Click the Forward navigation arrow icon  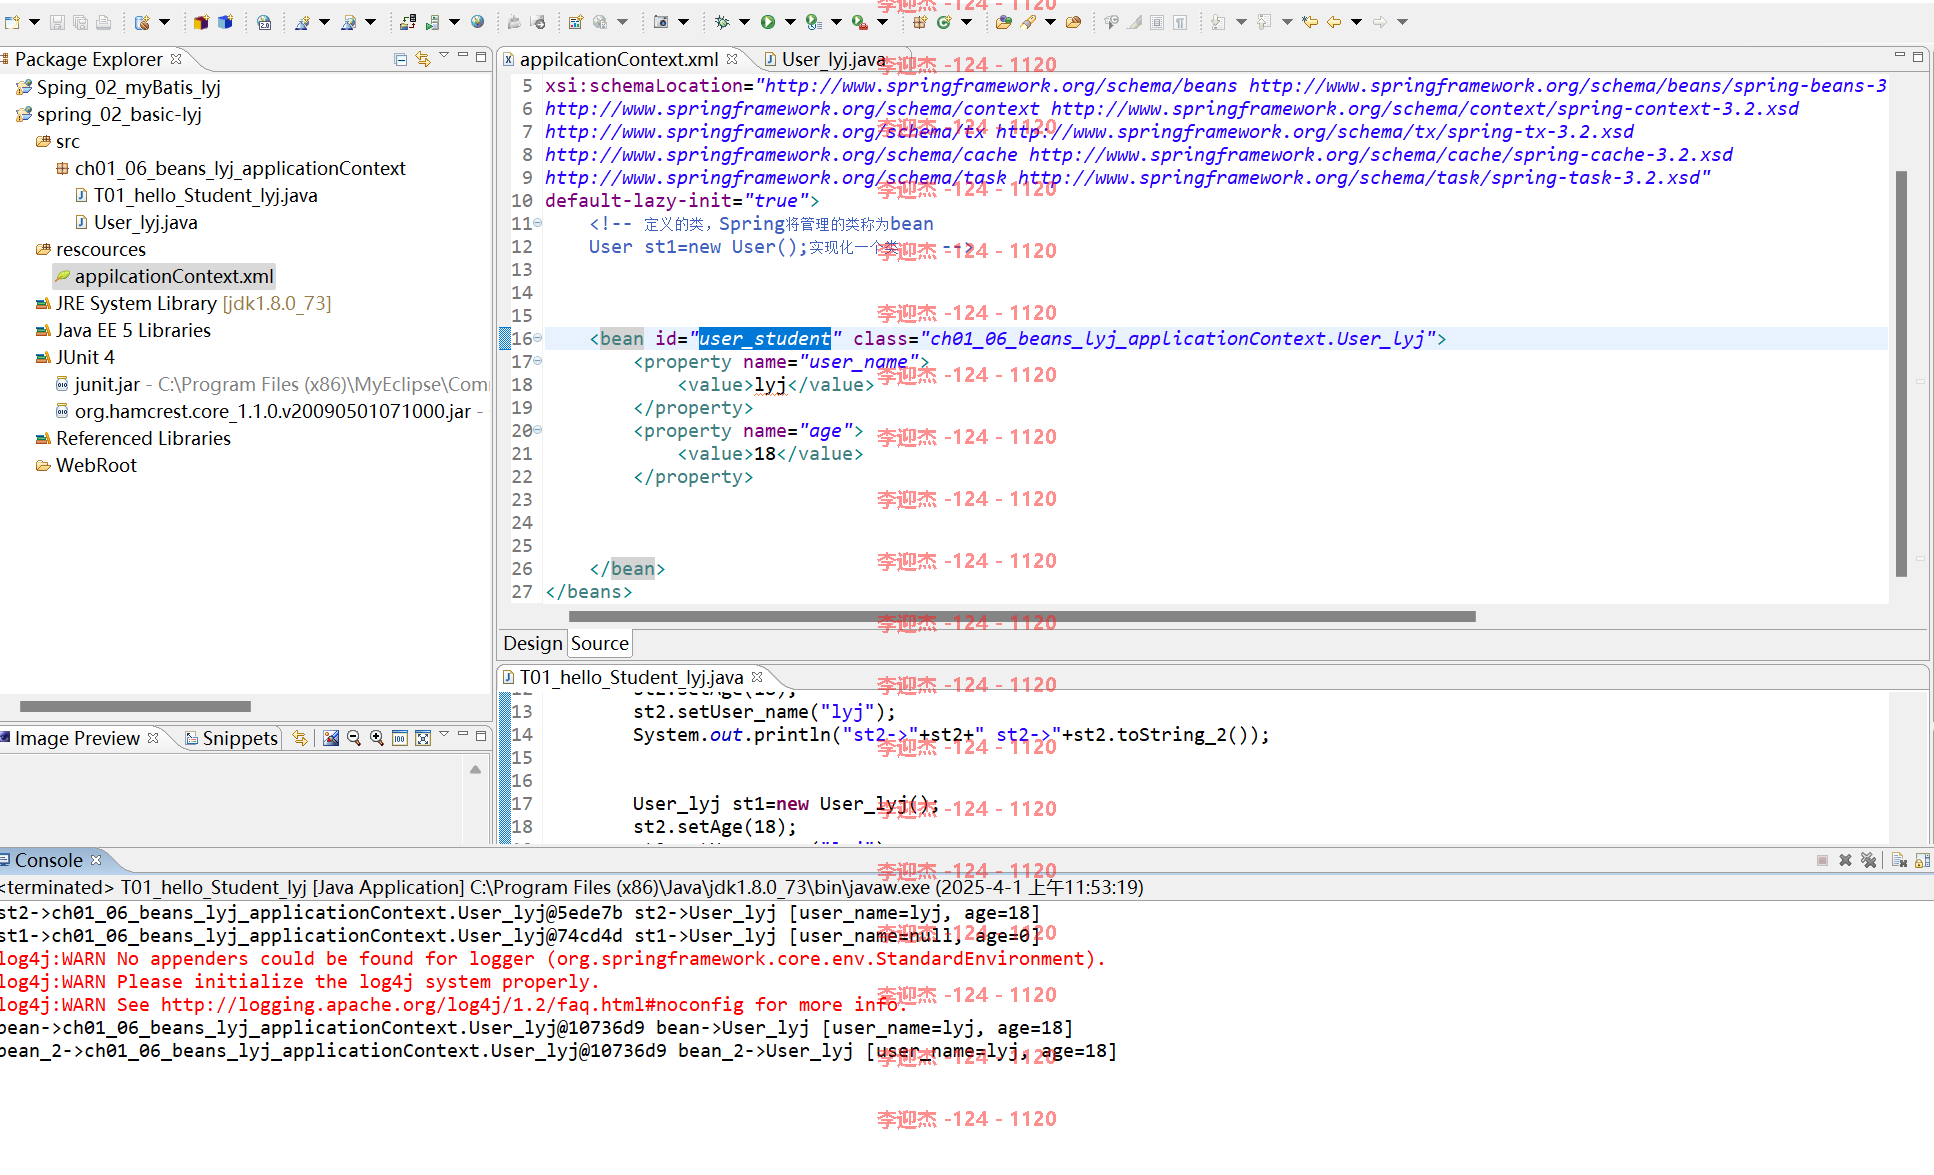[x=1380, y=22]
